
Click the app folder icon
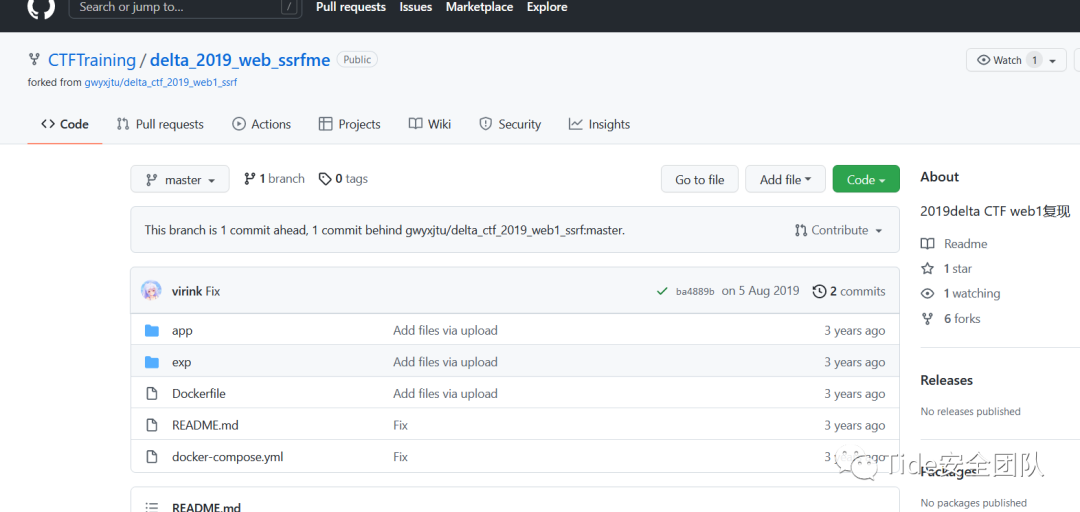152,331
